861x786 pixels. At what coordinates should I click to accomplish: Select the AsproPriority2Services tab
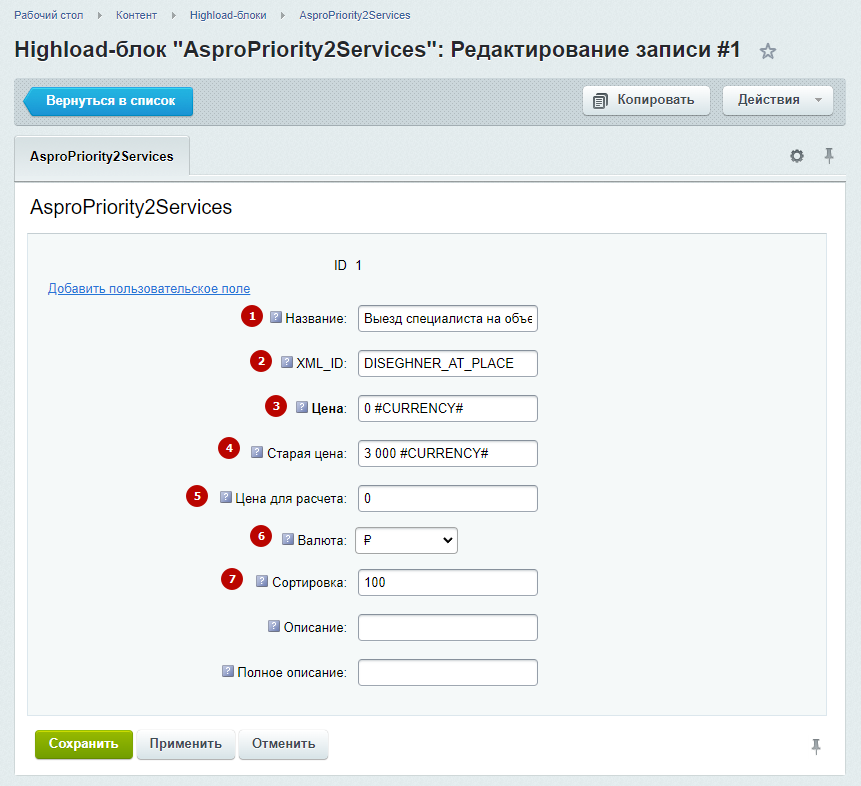point(102,157)
